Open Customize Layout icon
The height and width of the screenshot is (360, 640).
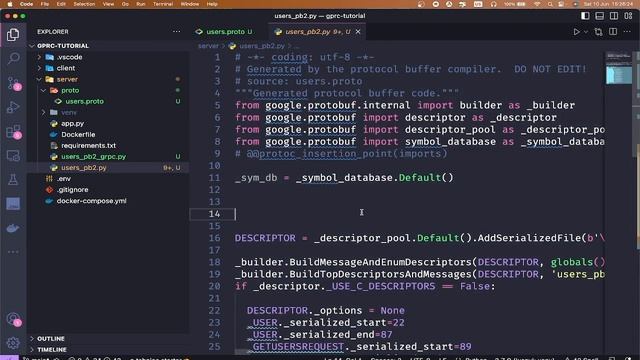pyautogui.click(x=628, y=16)
